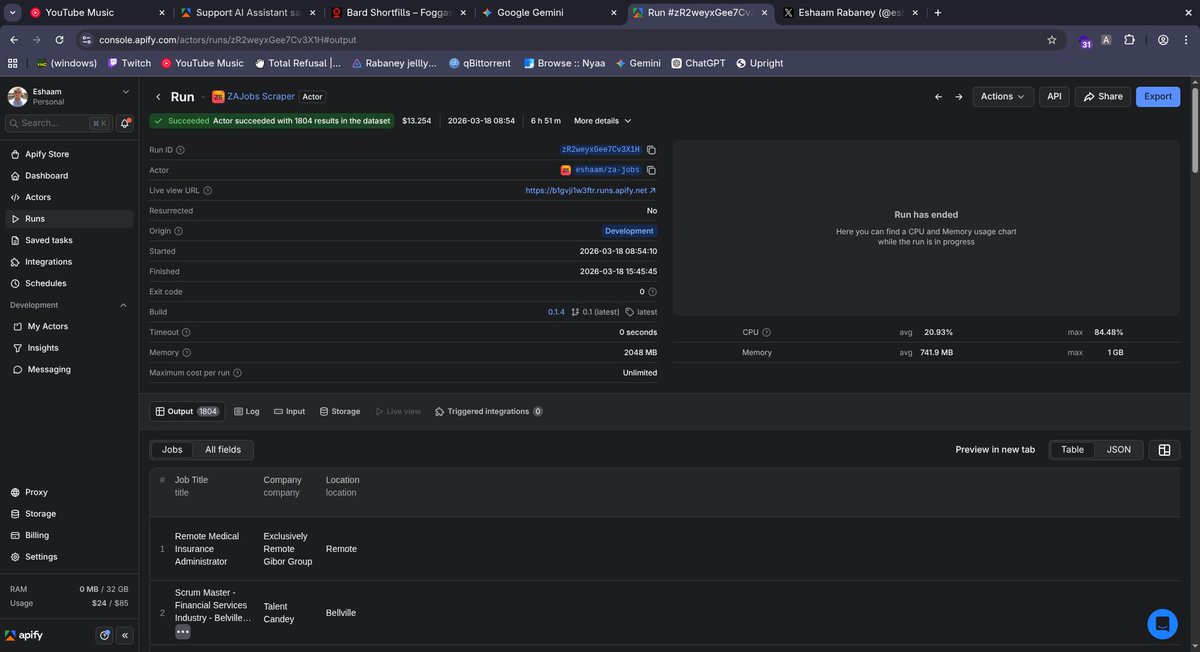Go to next run arrow
This screenshot has height=652, width=1200.
click(958, 97)
